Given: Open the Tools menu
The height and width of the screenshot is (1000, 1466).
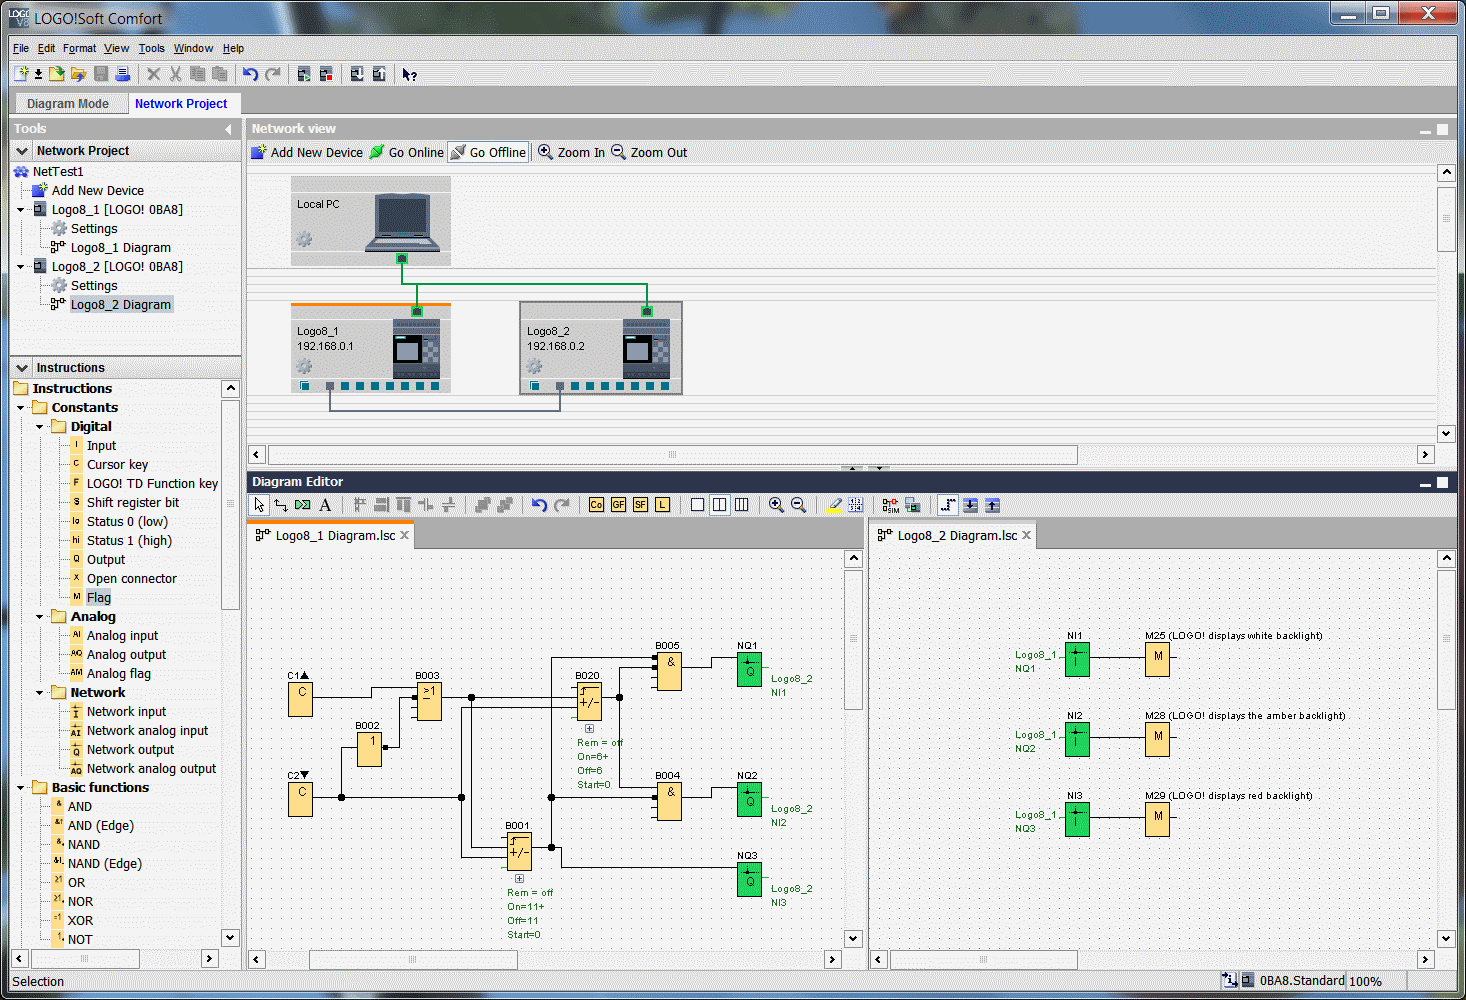Looking at the screenshot, I should click(152, 48).
